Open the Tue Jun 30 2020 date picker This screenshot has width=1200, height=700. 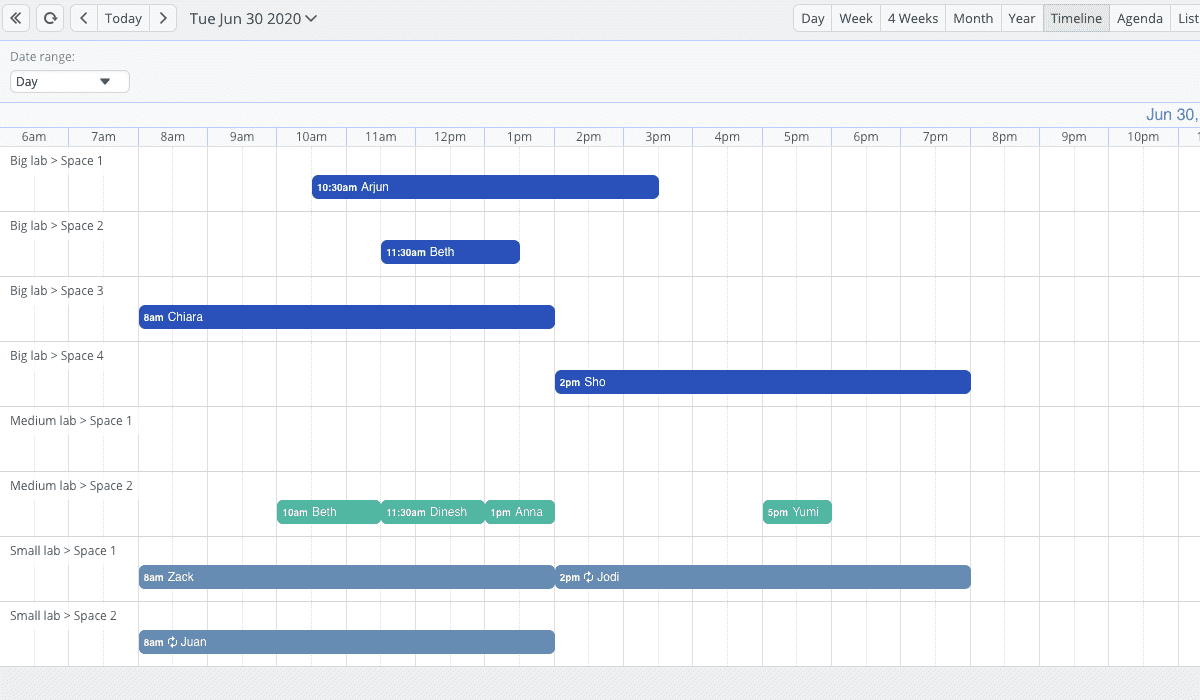[253, 18]
